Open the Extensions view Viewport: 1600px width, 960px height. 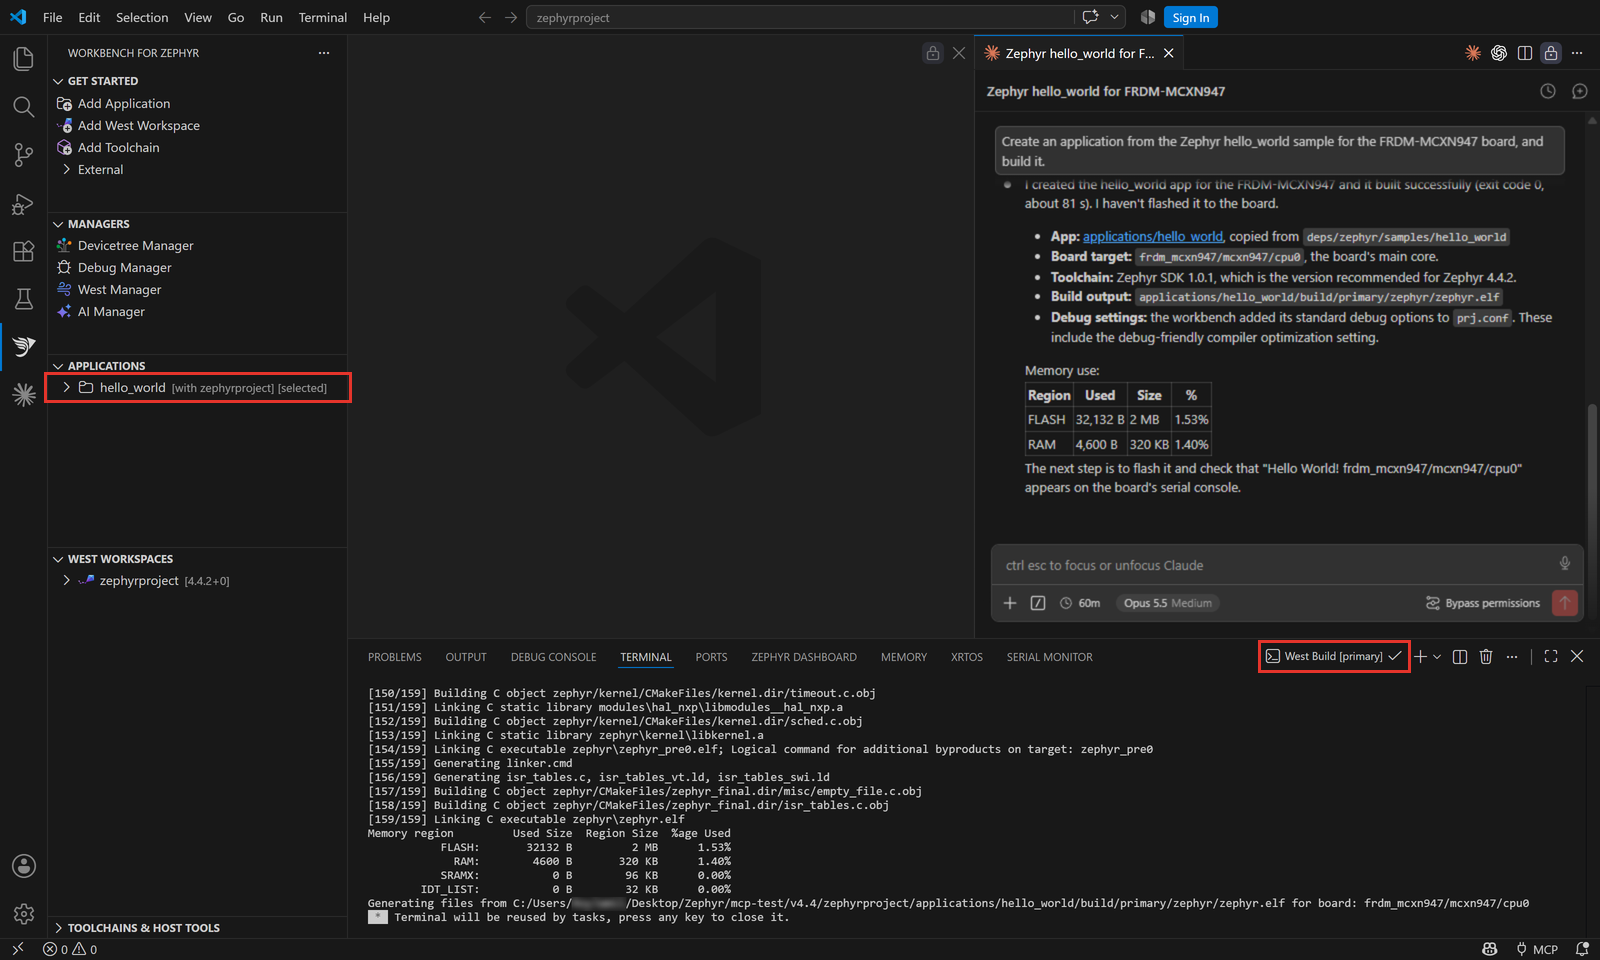23,251
